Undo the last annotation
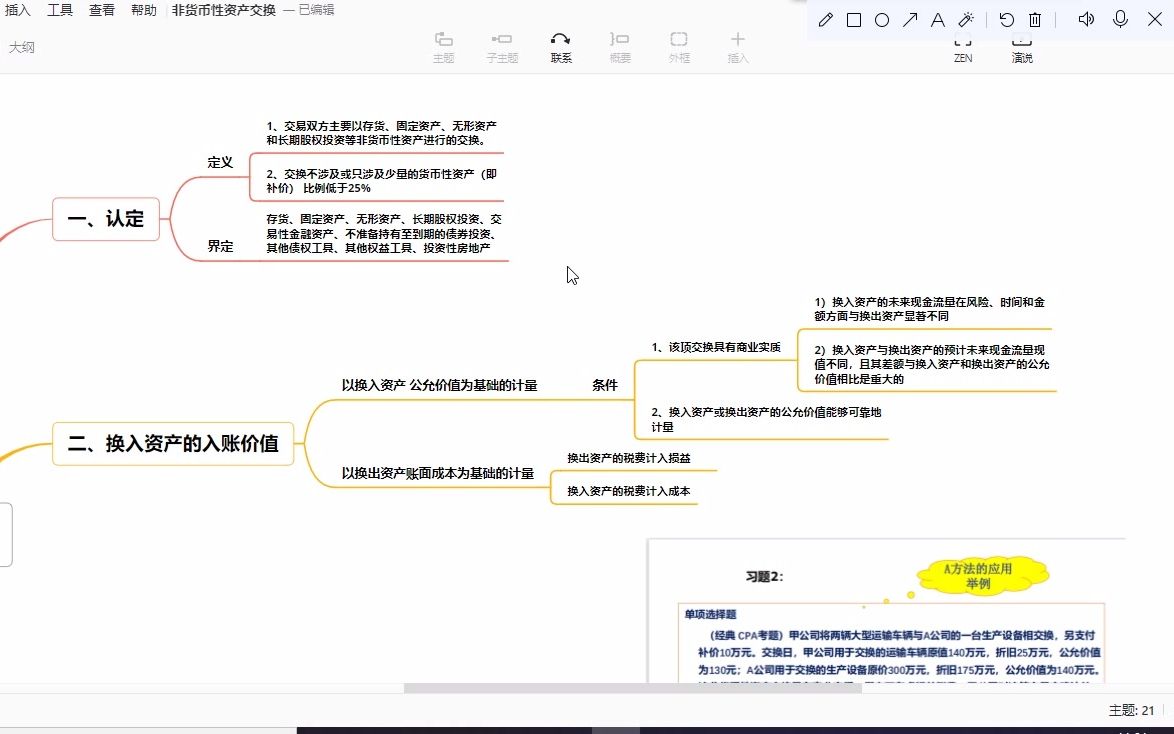1174x734 pixels. (1005, 18)
